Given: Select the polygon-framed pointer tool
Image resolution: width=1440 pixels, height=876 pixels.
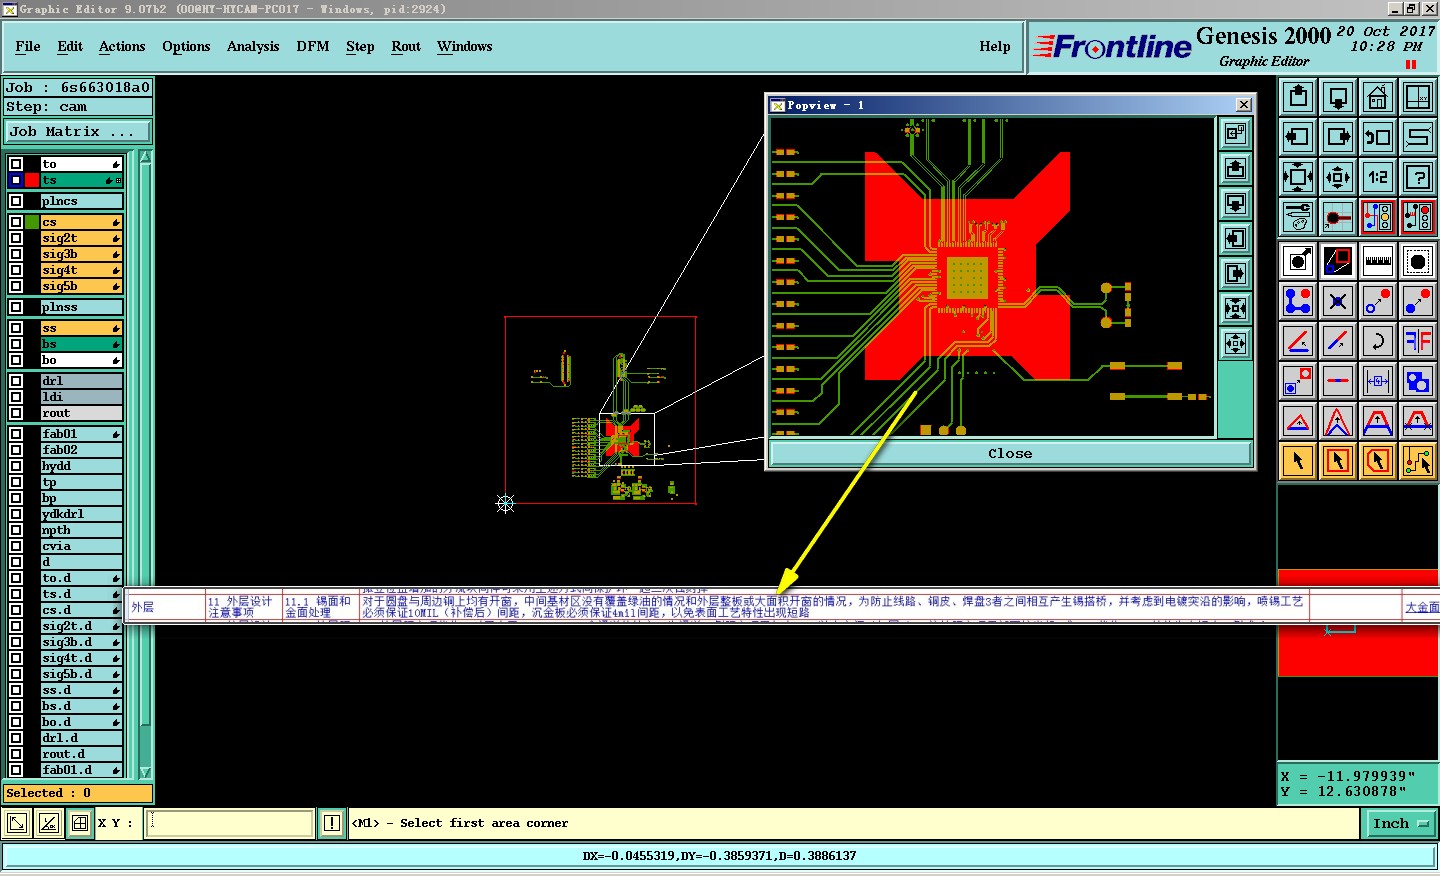Looking at the screenshot, I should coord(1378,461).
